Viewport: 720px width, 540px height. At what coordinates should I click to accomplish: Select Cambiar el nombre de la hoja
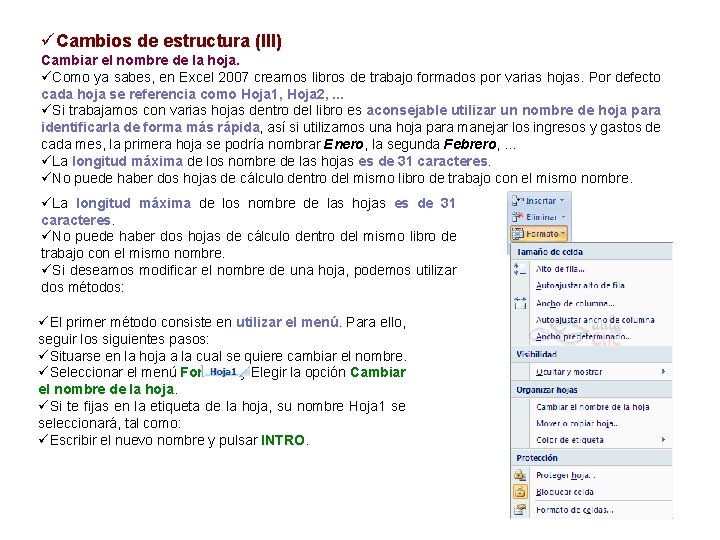click(592, 407)
